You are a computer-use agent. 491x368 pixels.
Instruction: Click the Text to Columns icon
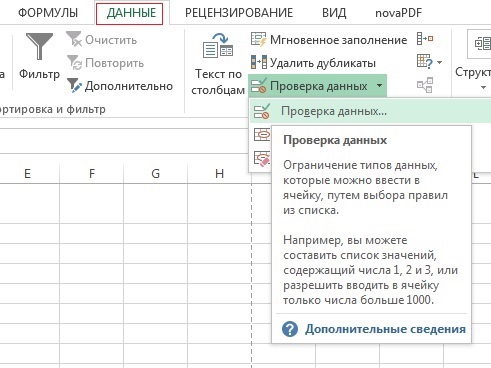pos(218,46)
